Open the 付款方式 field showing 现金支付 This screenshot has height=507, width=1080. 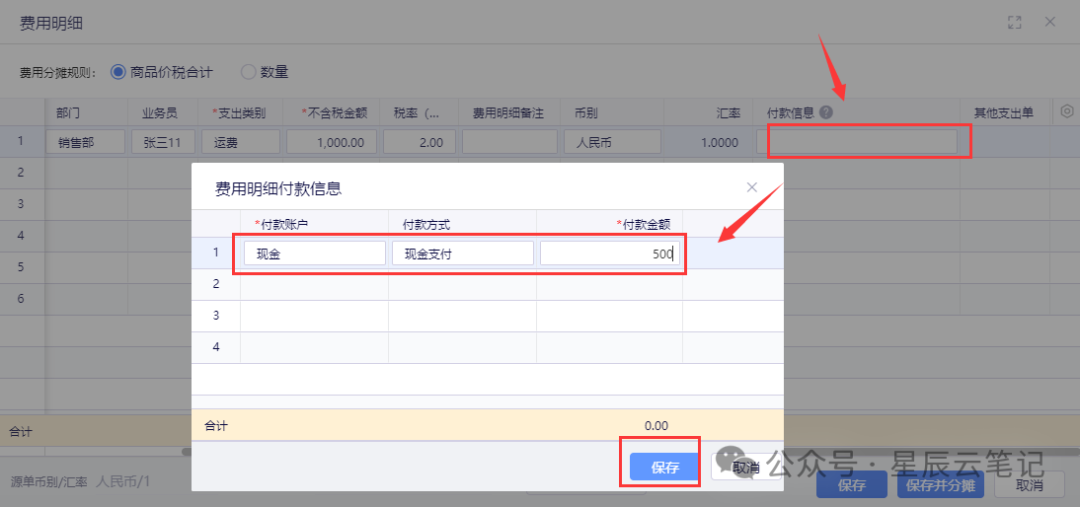[x=462, y=254]
